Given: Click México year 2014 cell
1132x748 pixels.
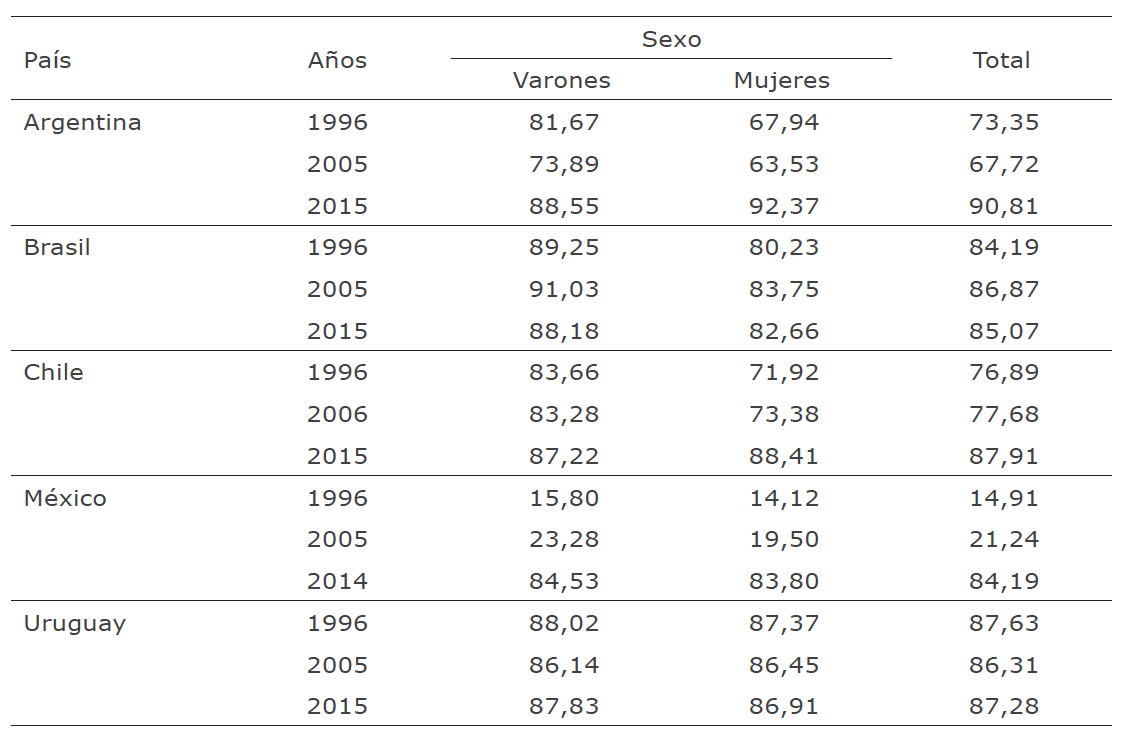Looking at the screenshot, I should coord(338,581).
